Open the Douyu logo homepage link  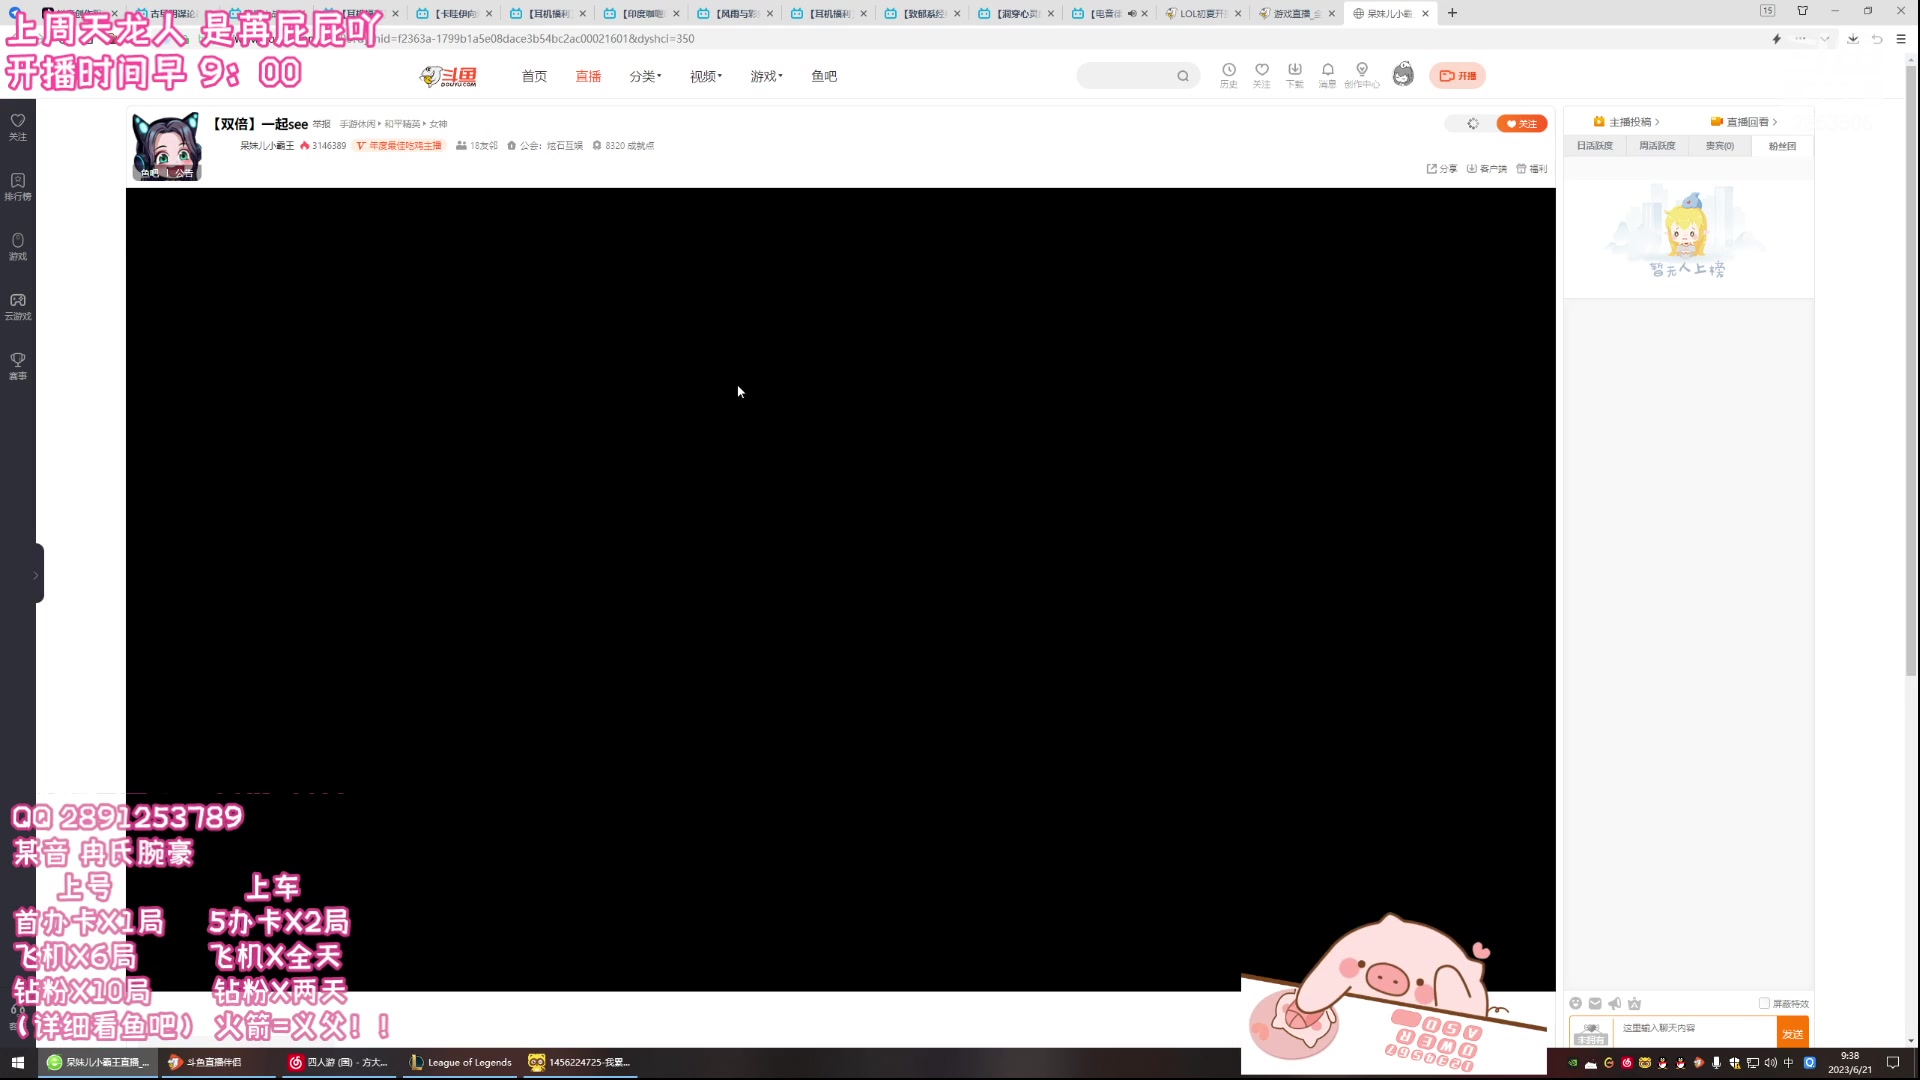click(448, 76)
